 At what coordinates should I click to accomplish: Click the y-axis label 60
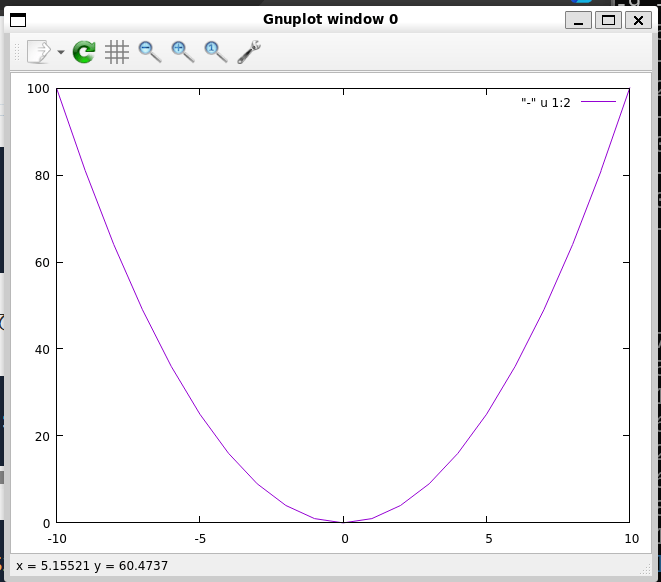pos(42,263)
